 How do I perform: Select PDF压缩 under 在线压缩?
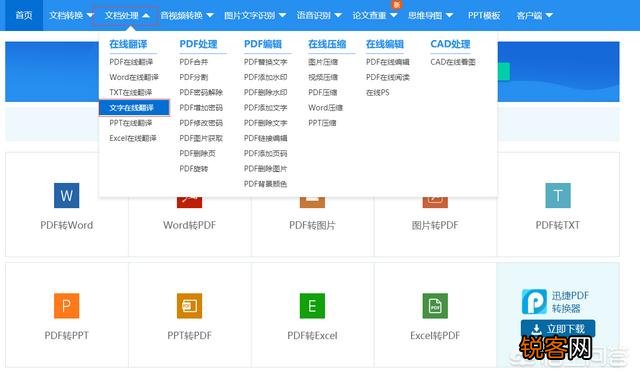click(x=322, y=92)
